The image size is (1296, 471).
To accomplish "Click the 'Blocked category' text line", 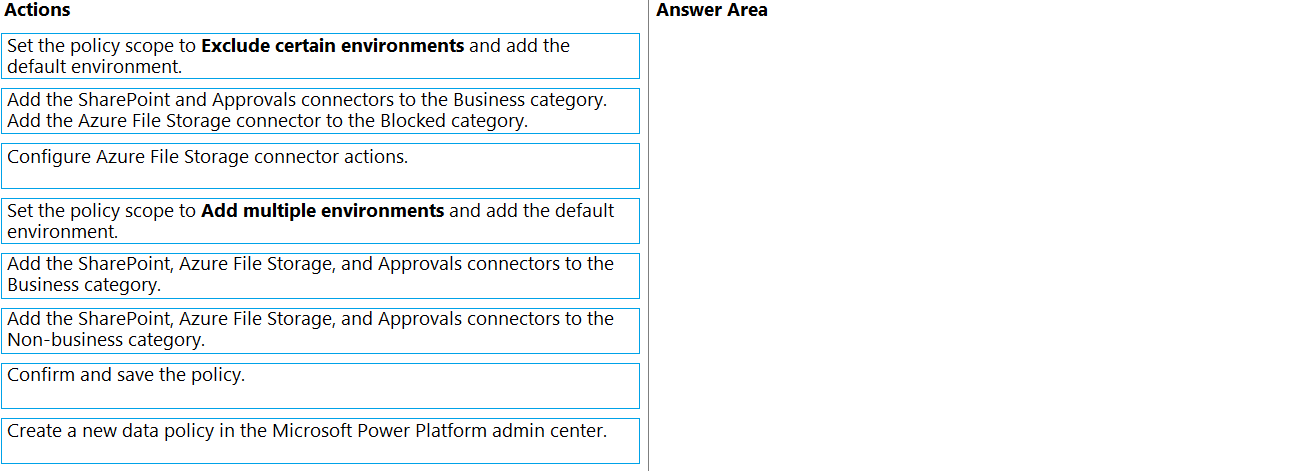I will 267,121.
